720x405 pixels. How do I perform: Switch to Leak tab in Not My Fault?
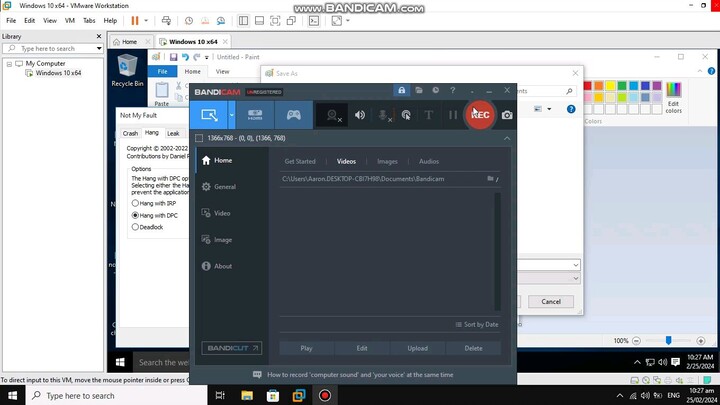click(x=173, y=133)
